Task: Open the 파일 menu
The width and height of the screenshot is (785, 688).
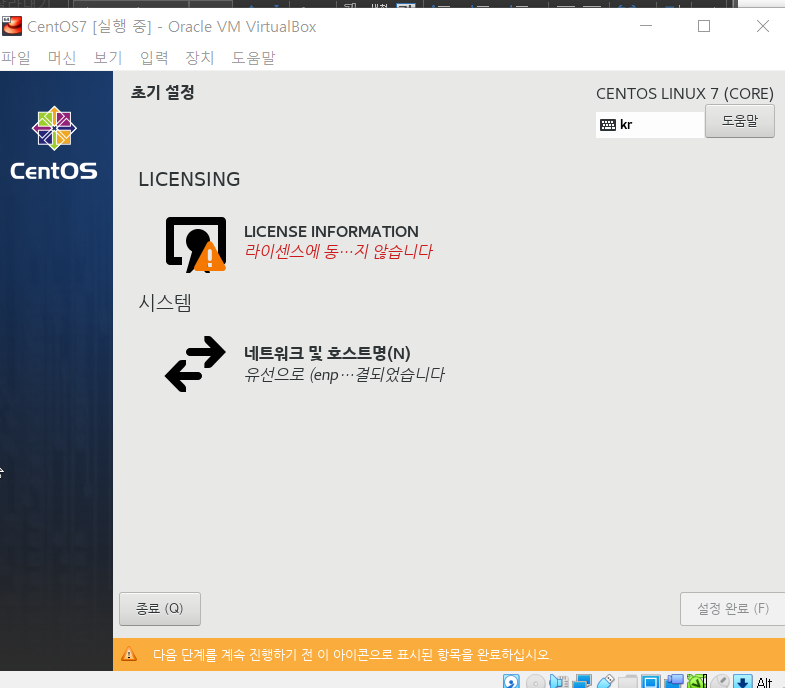Action: 16,58
